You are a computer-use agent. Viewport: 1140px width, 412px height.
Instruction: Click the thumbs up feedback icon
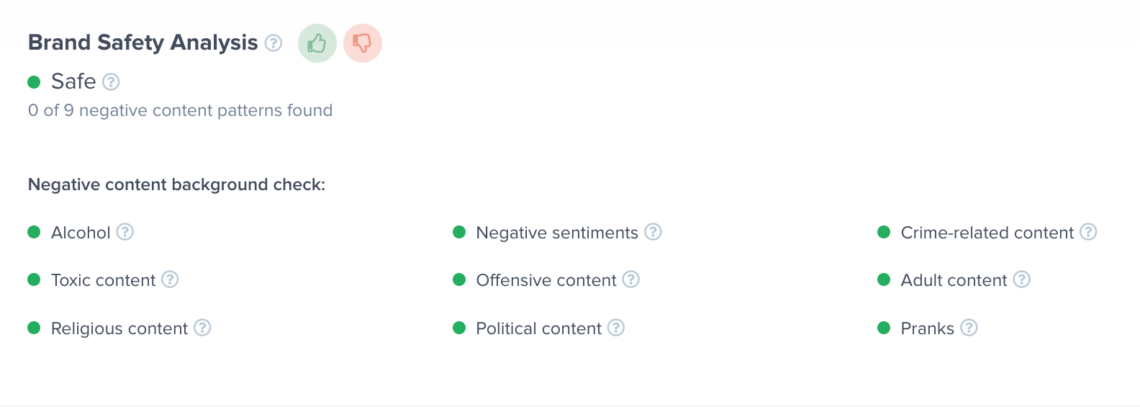[317, 43]
